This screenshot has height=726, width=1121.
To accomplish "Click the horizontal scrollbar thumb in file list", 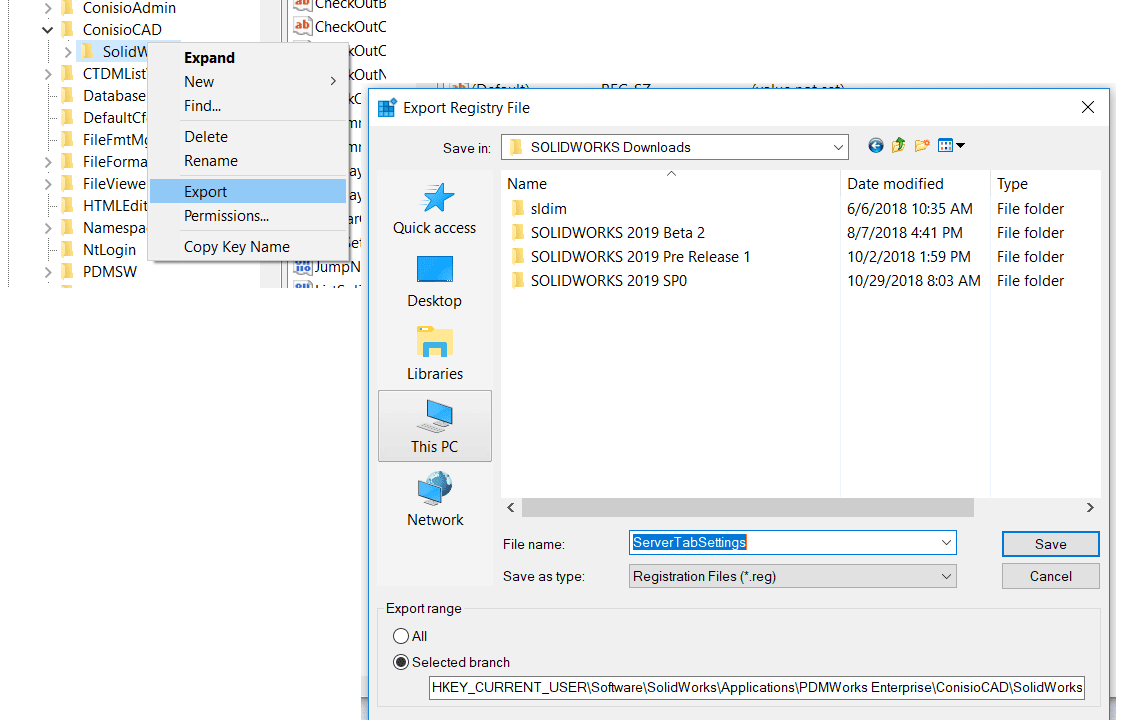I will (x=747, y=508).
